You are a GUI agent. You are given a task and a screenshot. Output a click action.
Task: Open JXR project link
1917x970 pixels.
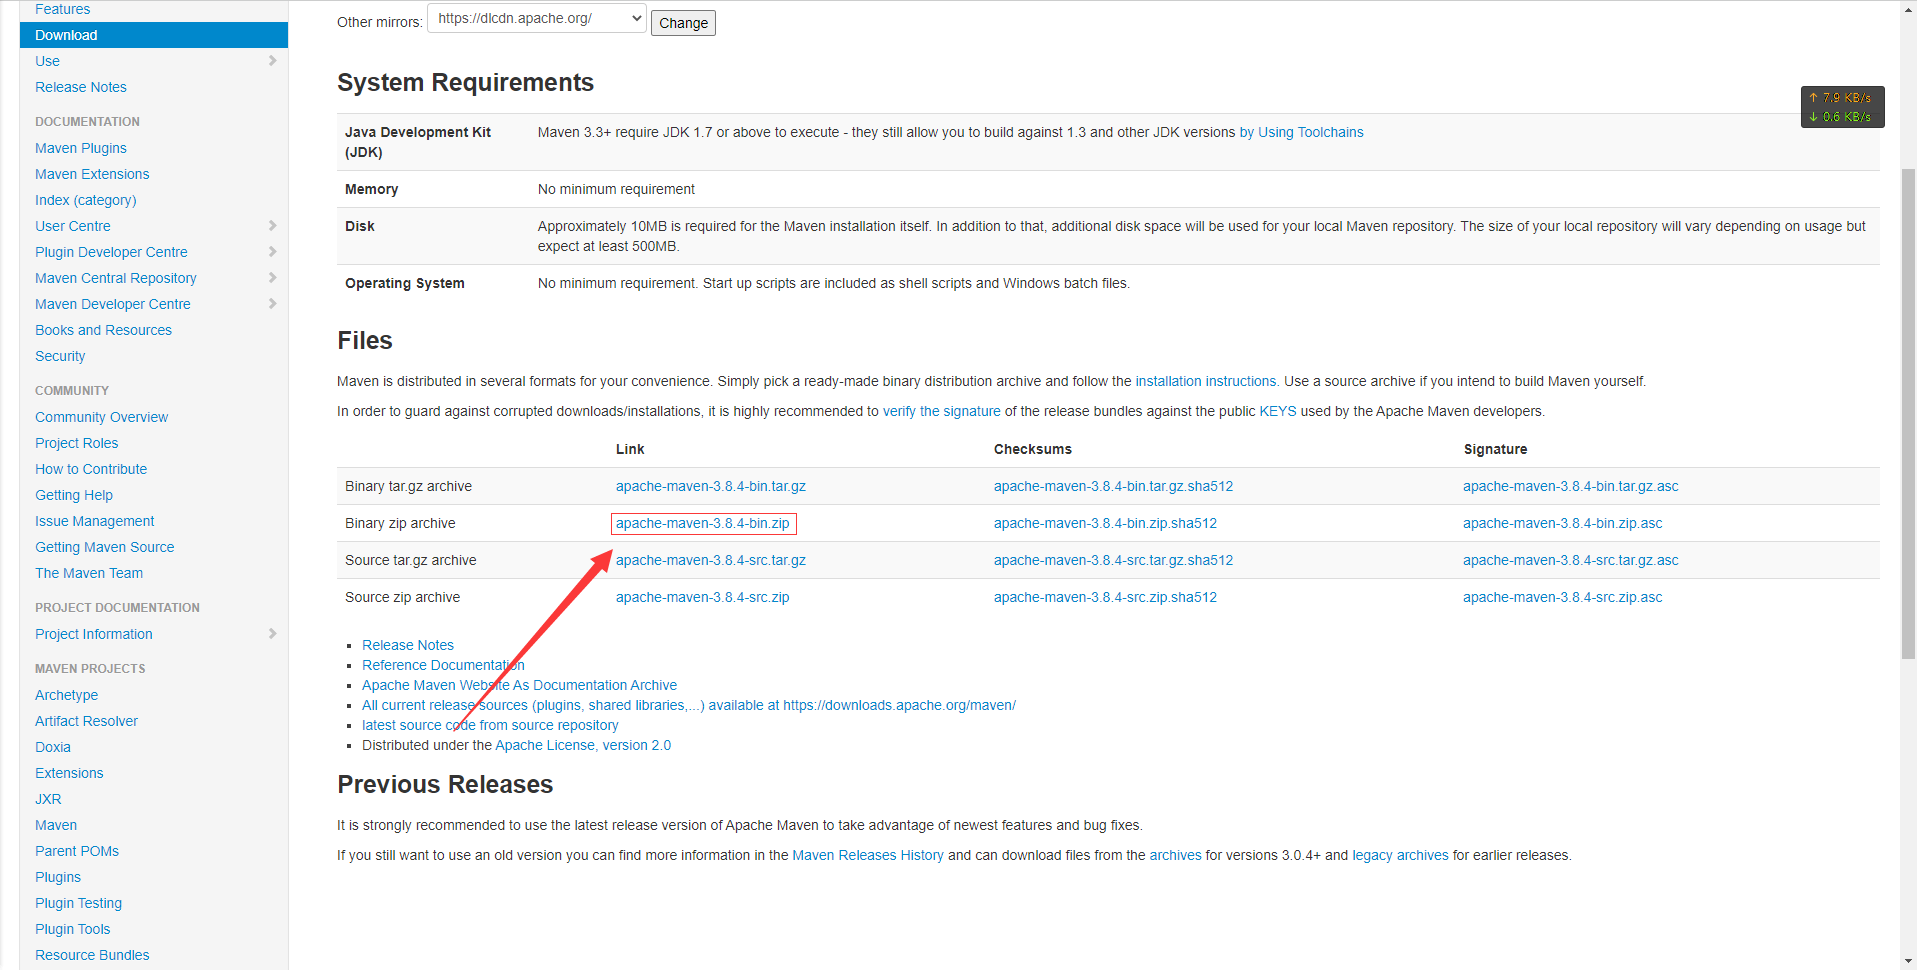point(48,799)
